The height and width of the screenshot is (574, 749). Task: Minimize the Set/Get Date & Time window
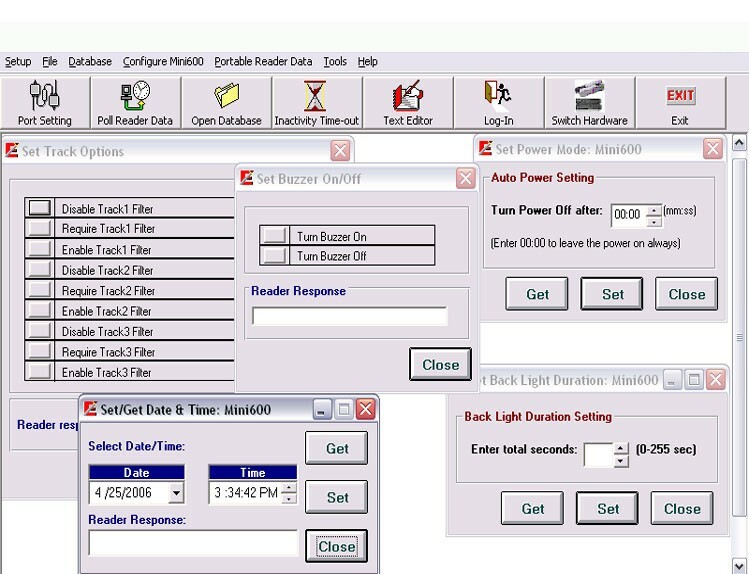(x=321, y=409)
